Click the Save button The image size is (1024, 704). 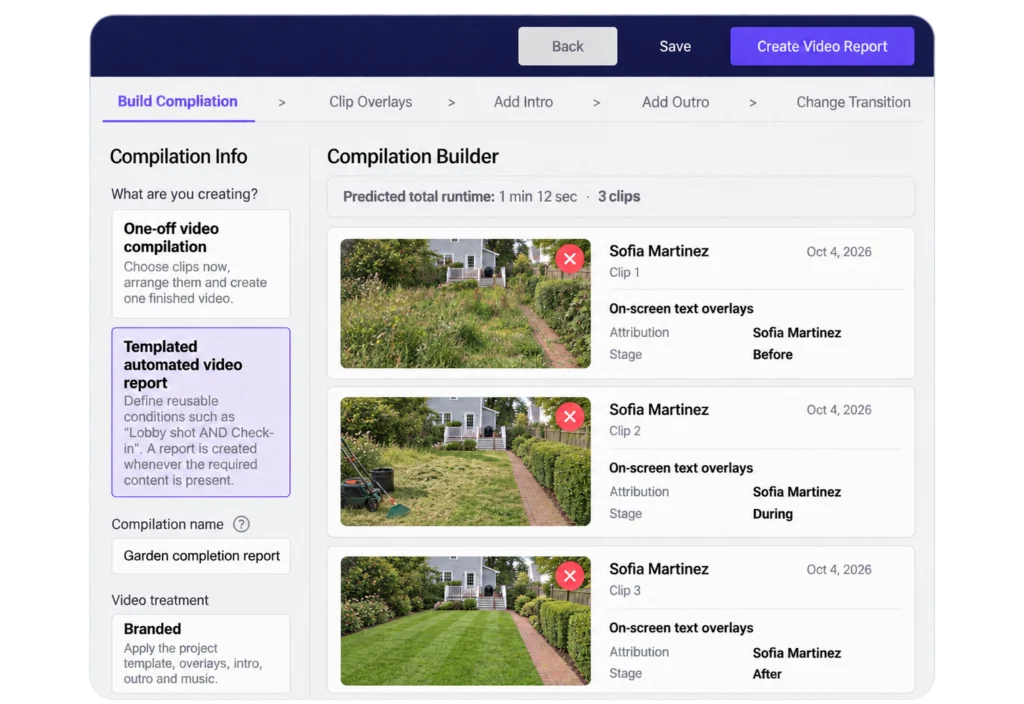point(675,46)
